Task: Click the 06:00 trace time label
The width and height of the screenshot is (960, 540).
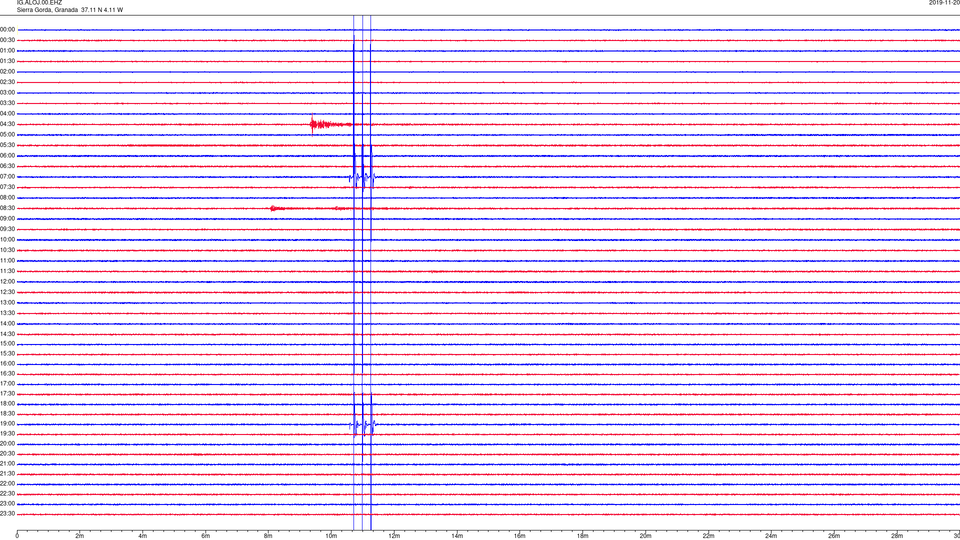Action: (x=7, y=156)
